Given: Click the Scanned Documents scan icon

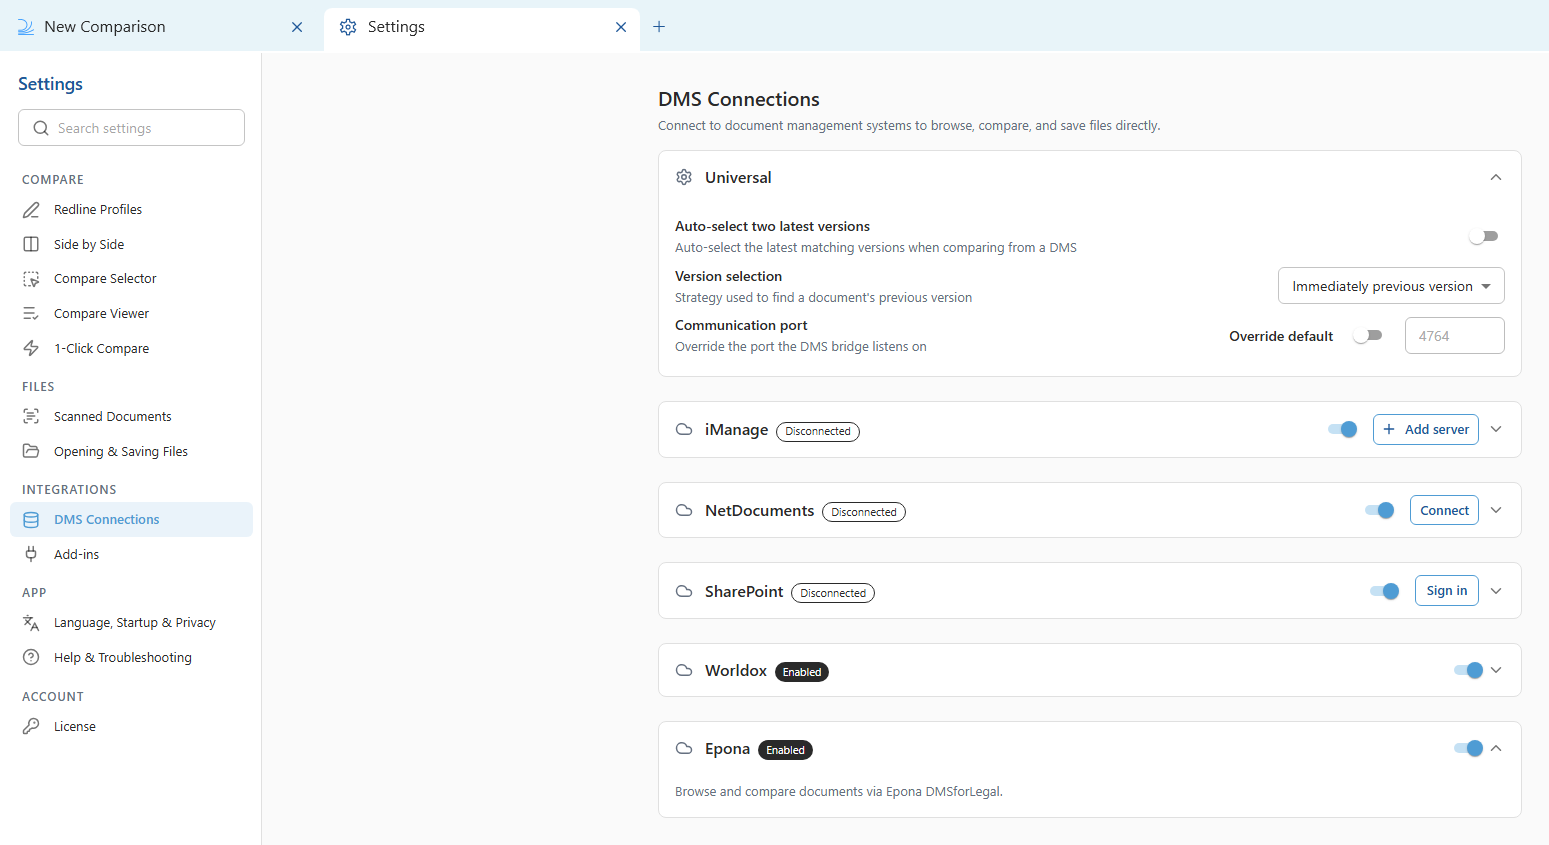Looking at the screenshot, I should coord(31,416).
